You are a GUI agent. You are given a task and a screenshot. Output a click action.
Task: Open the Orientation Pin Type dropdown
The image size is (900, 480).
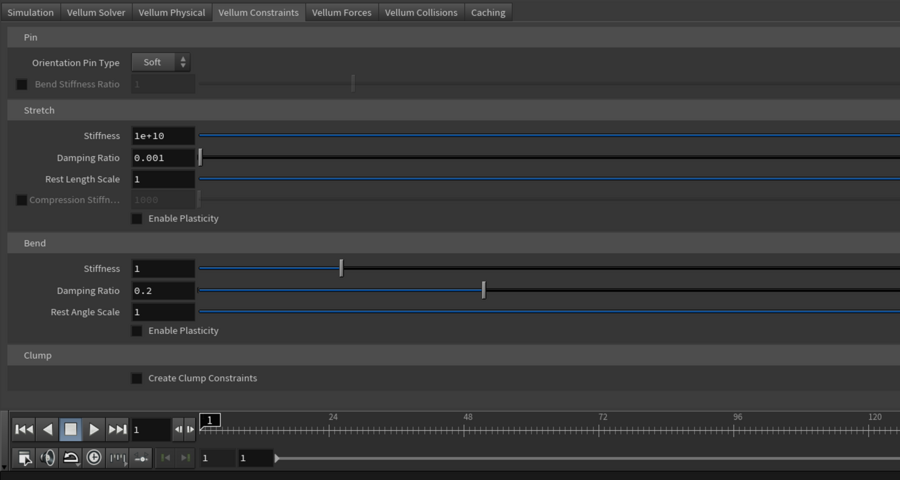coord(160,63)
